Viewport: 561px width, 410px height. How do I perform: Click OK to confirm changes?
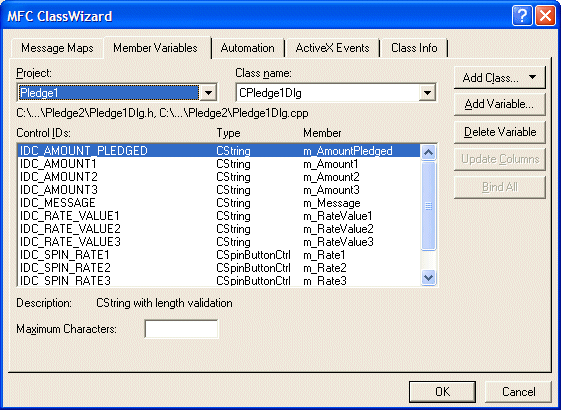coord(442,391)
